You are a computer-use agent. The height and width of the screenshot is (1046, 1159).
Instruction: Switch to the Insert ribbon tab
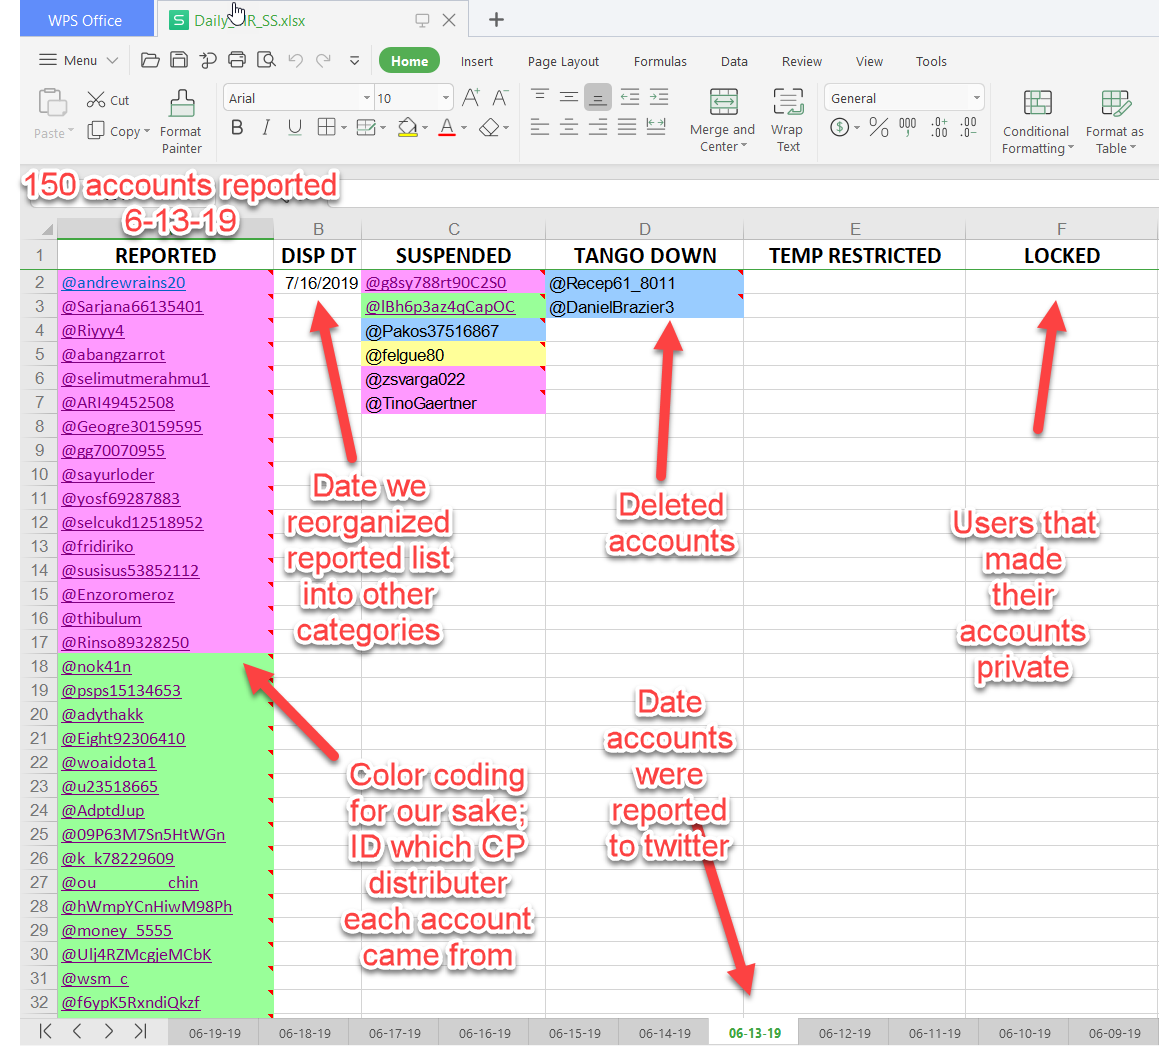click(x=477, y=61)
